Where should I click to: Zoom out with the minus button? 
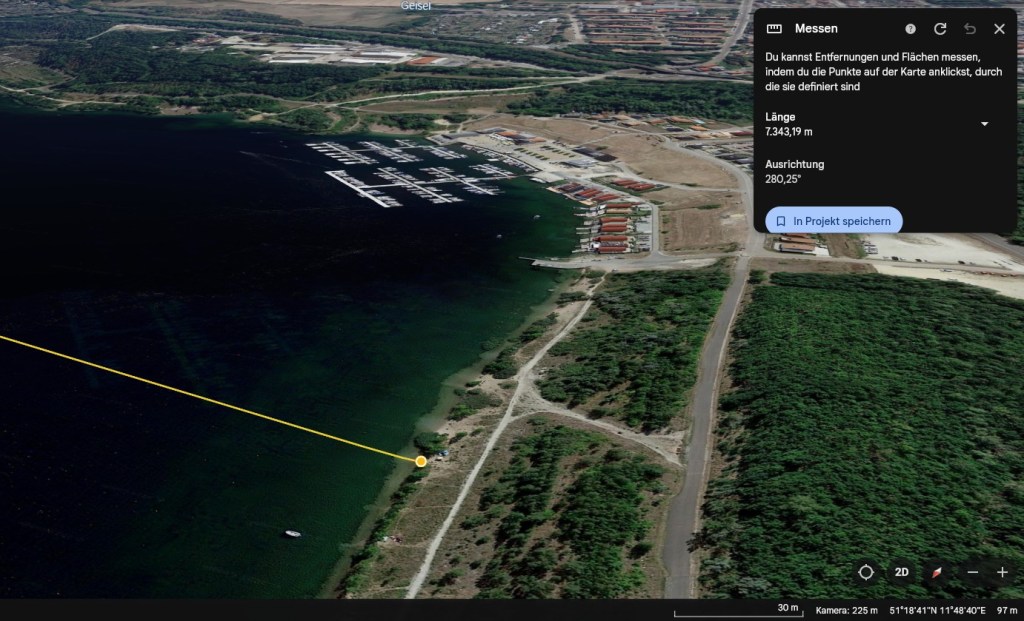coord(972,572)
